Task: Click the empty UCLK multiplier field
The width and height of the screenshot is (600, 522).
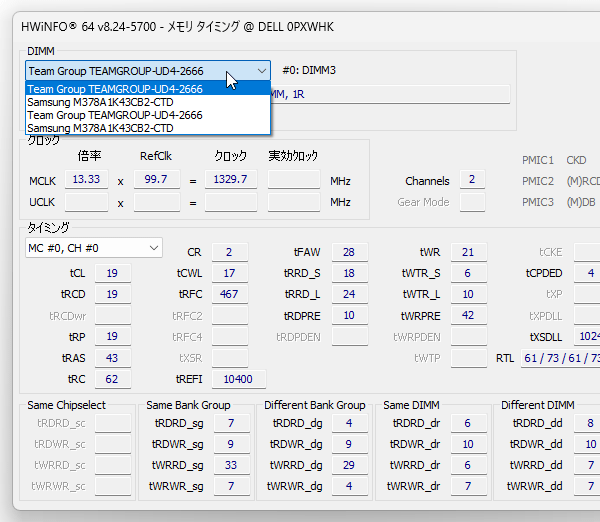Action: (86, 202)
